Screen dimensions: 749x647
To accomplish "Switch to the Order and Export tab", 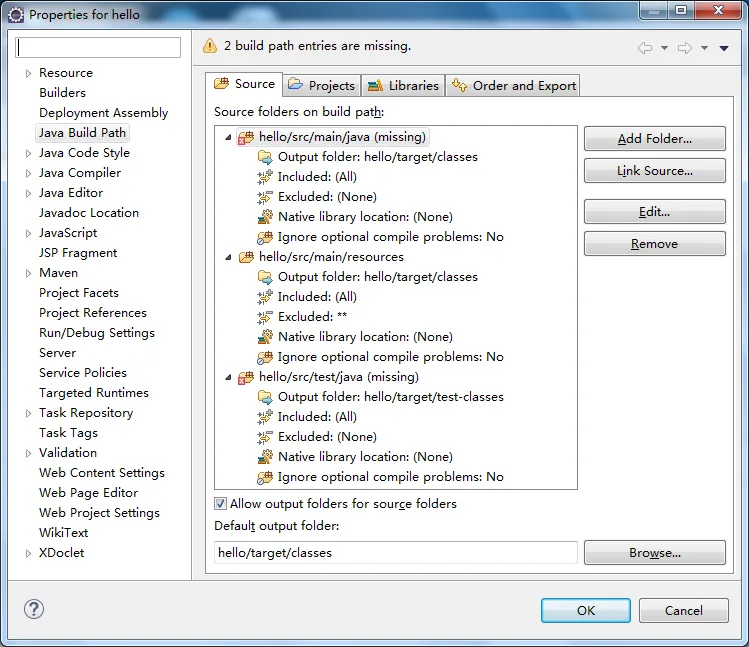I will (x=513, y=86).
